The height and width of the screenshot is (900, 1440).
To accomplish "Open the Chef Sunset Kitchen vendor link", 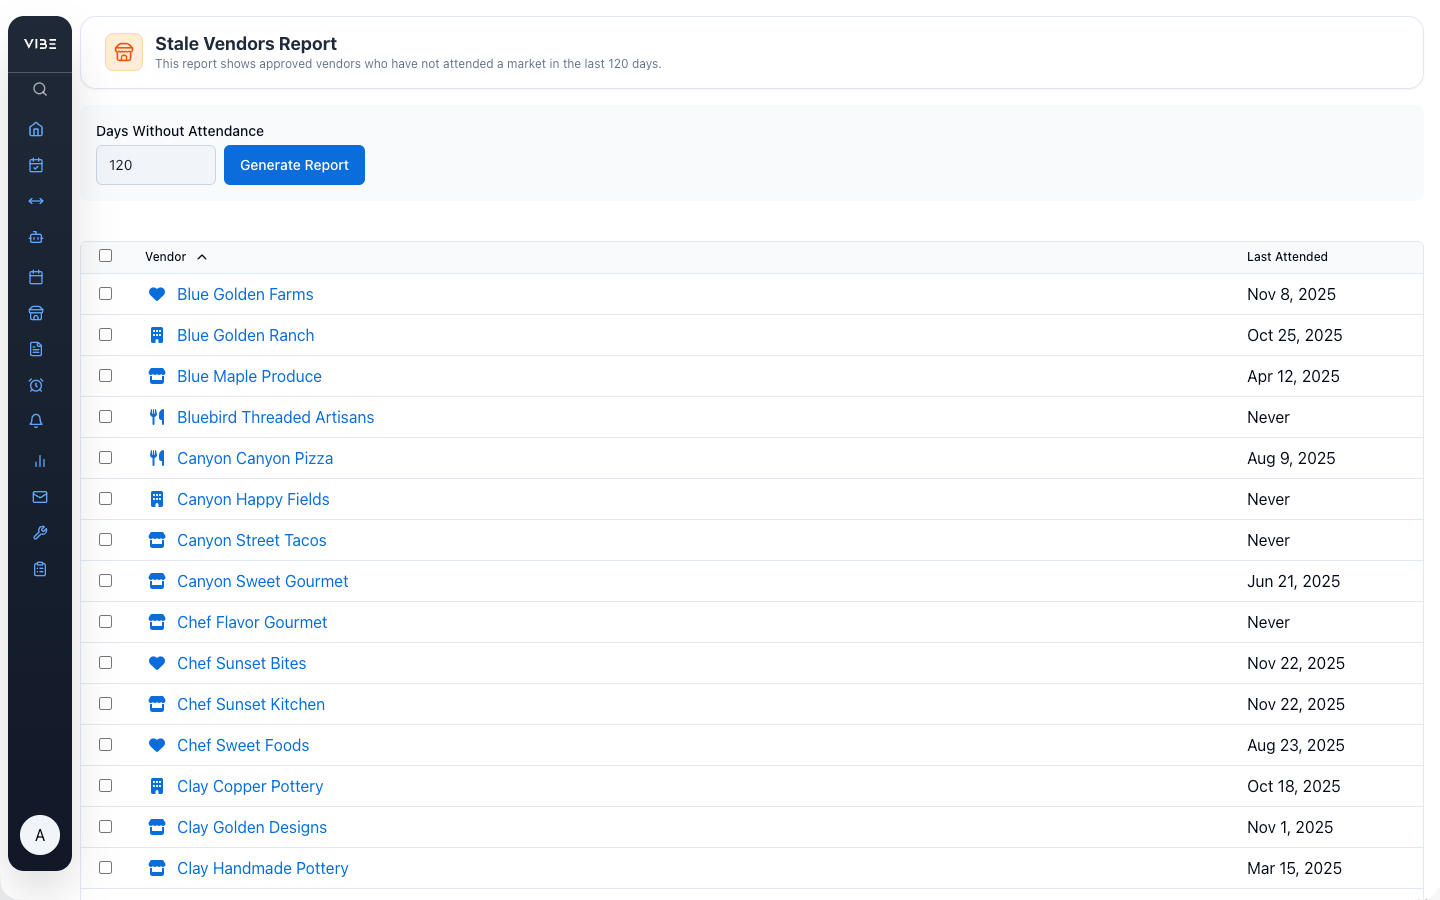I will tap(250, 704).
